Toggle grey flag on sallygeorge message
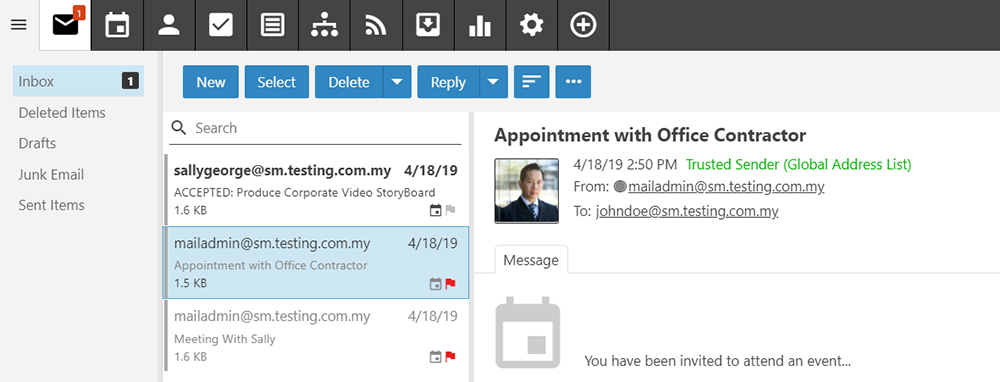The width and height of the screenshot is (1000, 382). 450,210
